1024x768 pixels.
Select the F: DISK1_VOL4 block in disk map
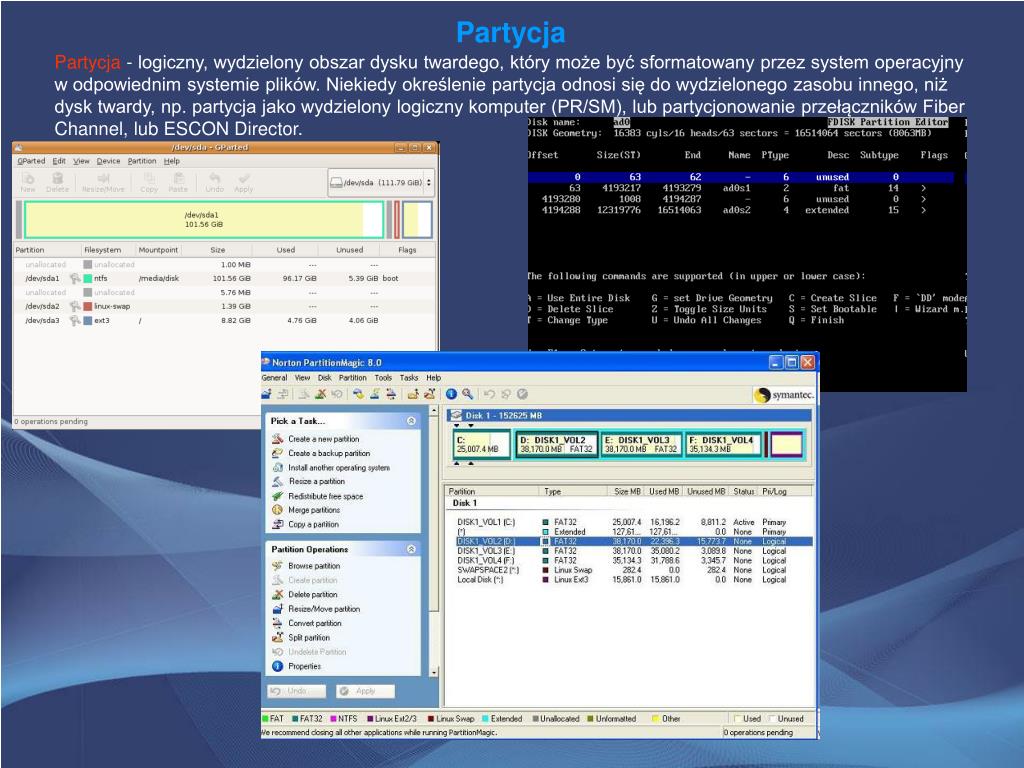[724, 445]
